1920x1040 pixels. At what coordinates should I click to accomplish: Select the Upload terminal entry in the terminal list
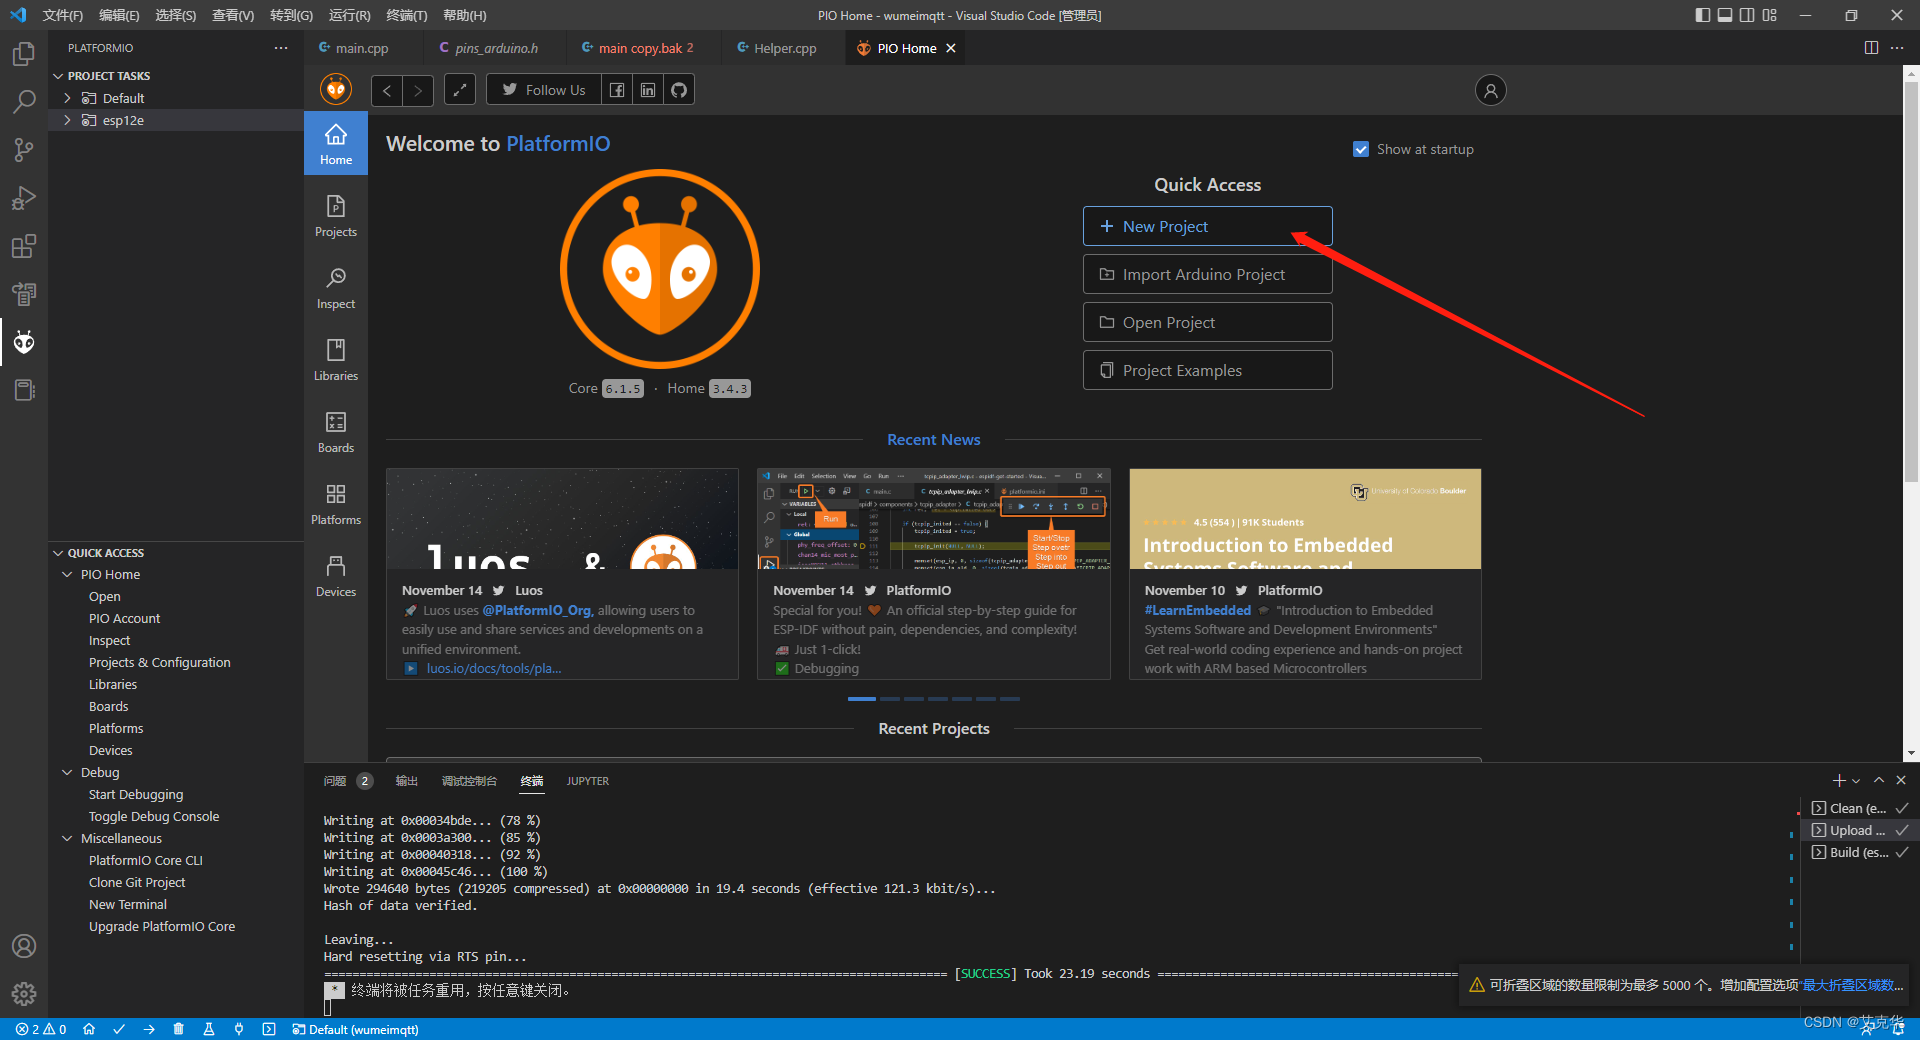[1859, 830]
